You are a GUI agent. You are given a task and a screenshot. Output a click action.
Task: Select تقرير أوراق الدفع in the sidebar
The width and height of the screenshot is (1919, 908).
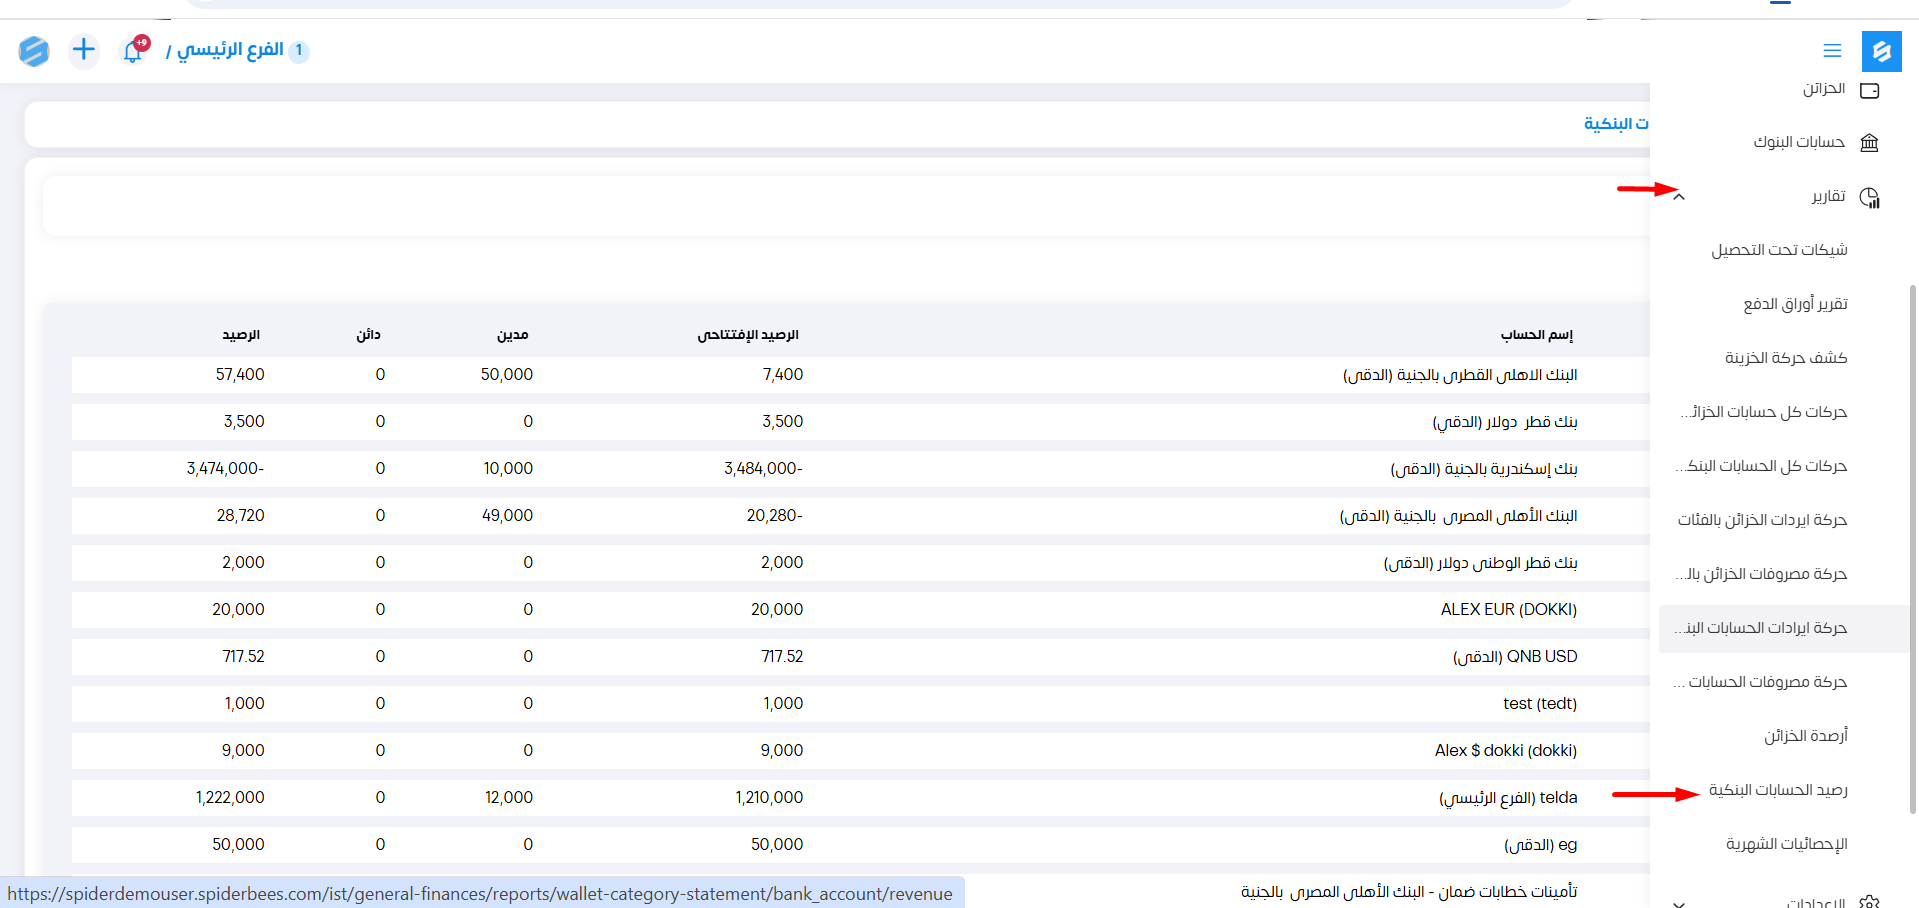[x=1795, y=304]
